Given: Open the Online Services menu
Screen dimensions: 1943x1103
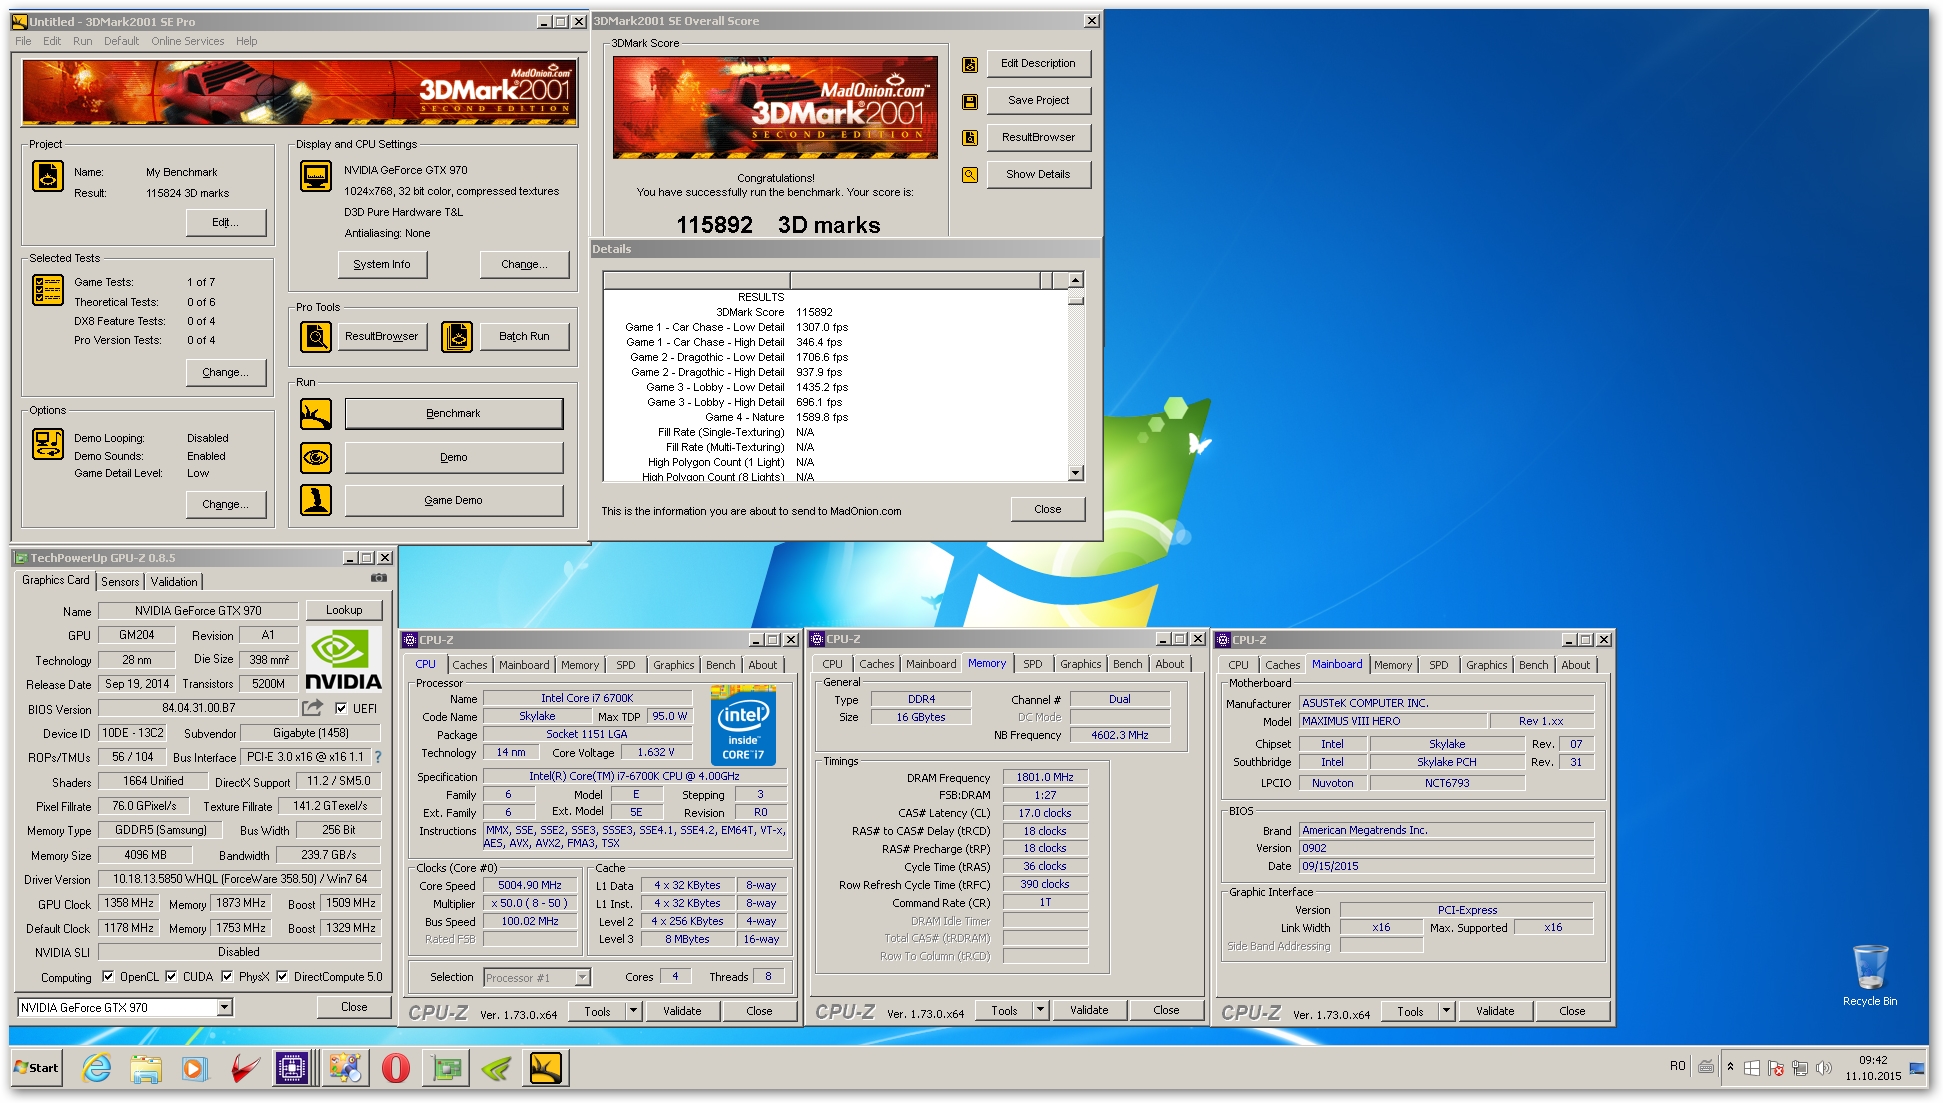Looking at the screenshot, I should [188, 41].
